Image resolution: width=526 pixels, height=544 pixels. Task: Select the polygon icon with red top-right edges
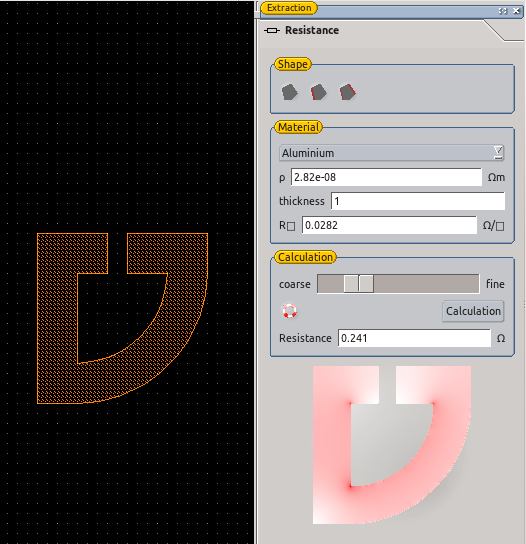point(347,92)
